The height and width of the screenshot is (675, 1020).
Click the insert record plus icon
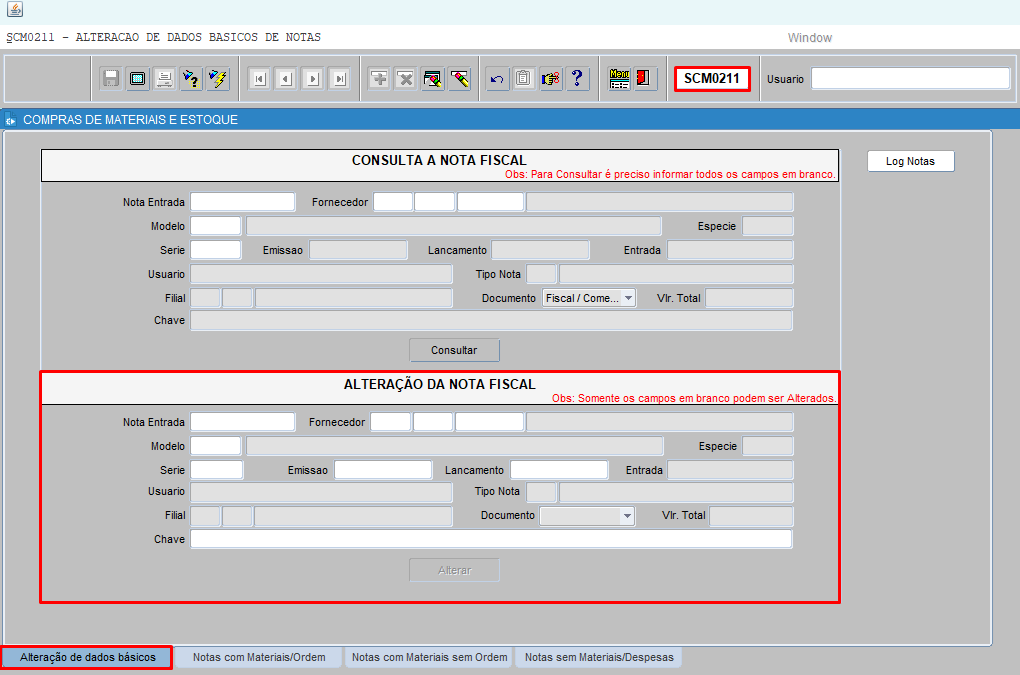379,79
